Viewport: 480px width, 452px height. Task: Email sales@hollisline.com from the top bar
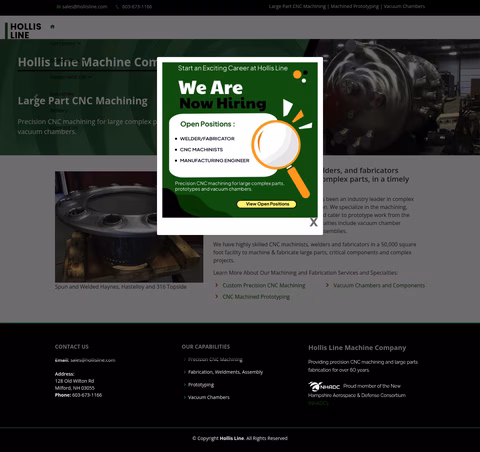click(85, 7)
